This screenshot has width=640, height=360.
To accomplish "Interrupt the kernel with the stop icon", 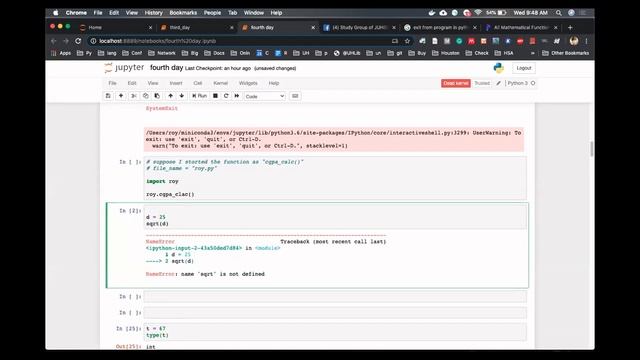I will pos(216,96).
